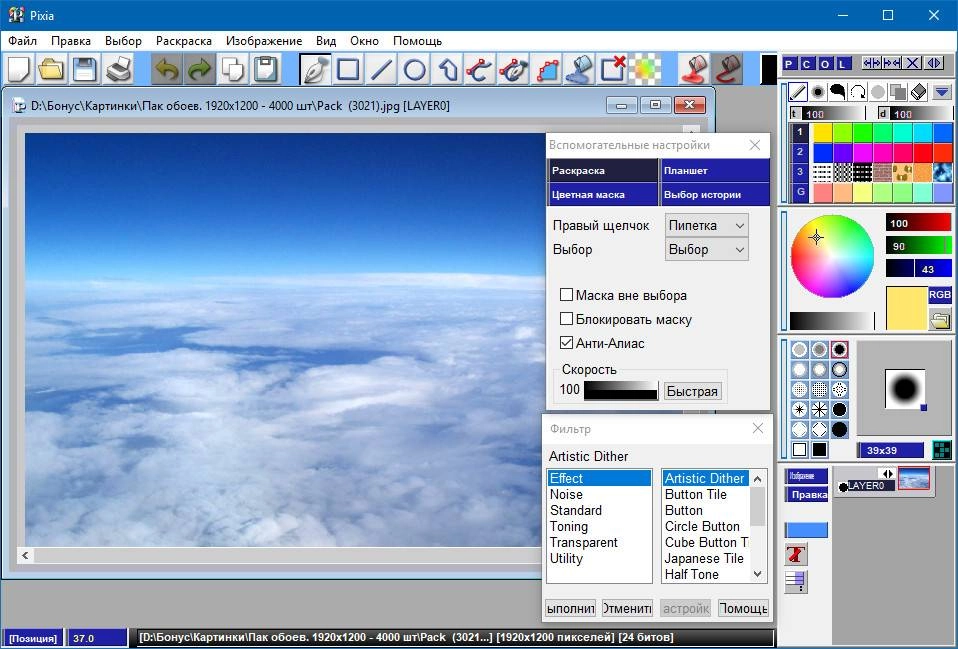
Task: Toggle visibility dot of LAYER0
Action: coord(843,487)
